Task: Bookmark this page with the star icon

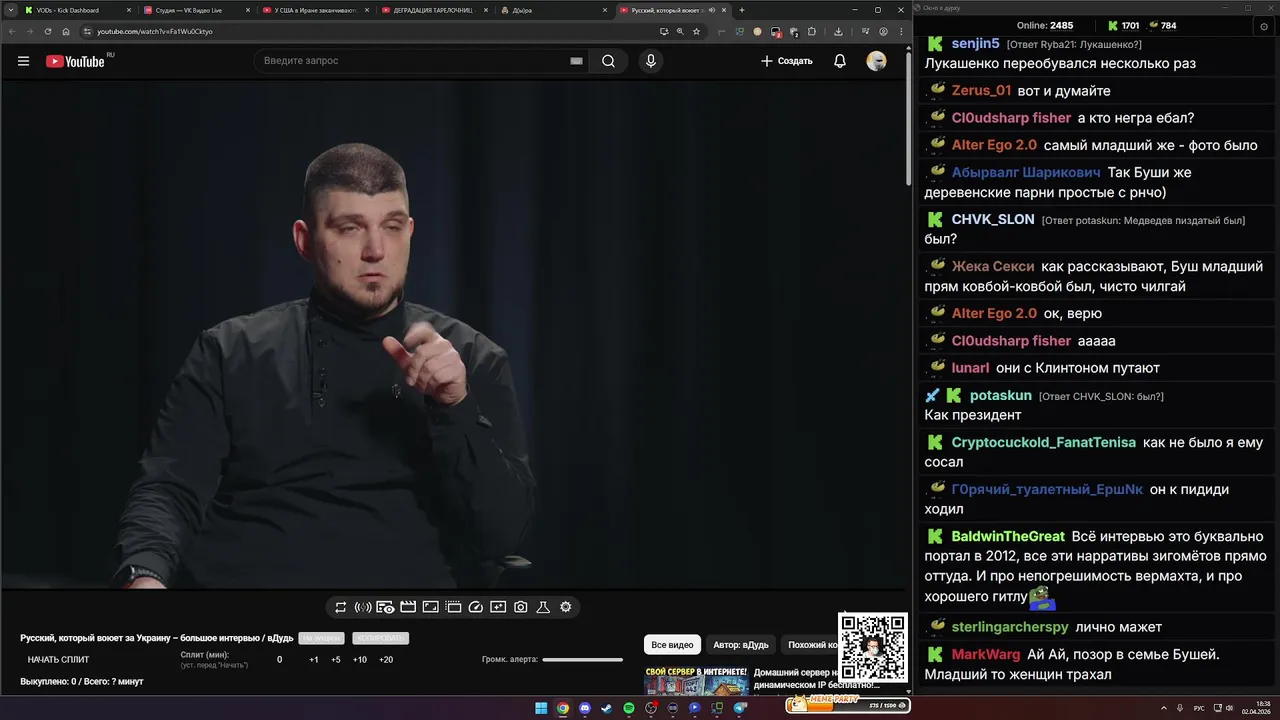Action: 696,31
